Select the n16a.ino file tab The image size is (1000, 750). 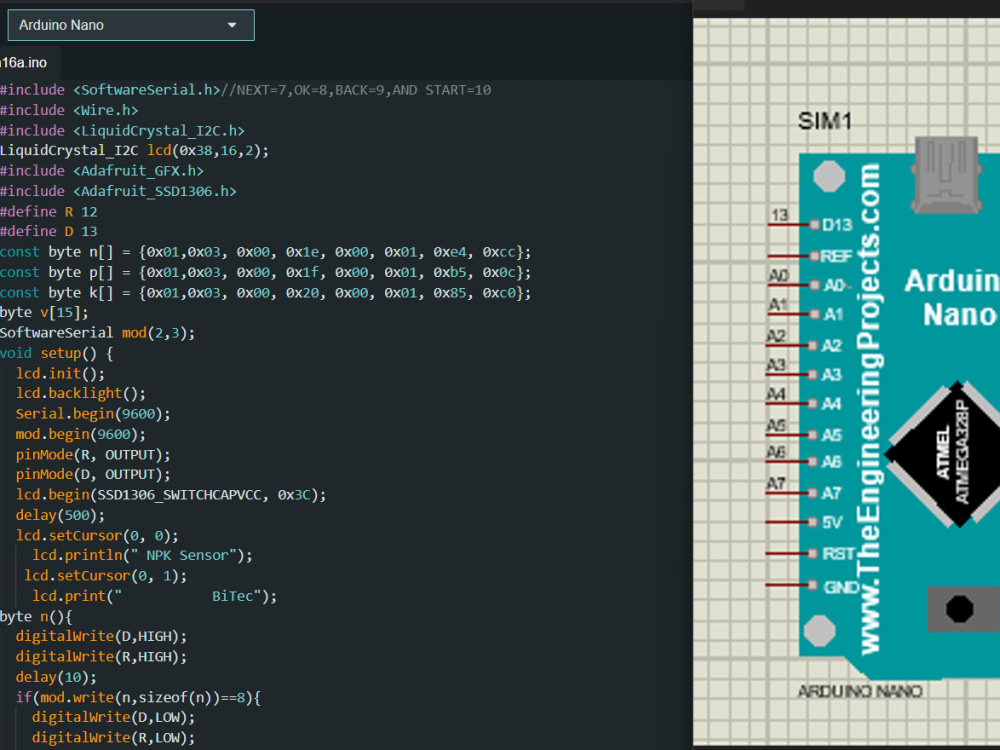pos(25,62)
